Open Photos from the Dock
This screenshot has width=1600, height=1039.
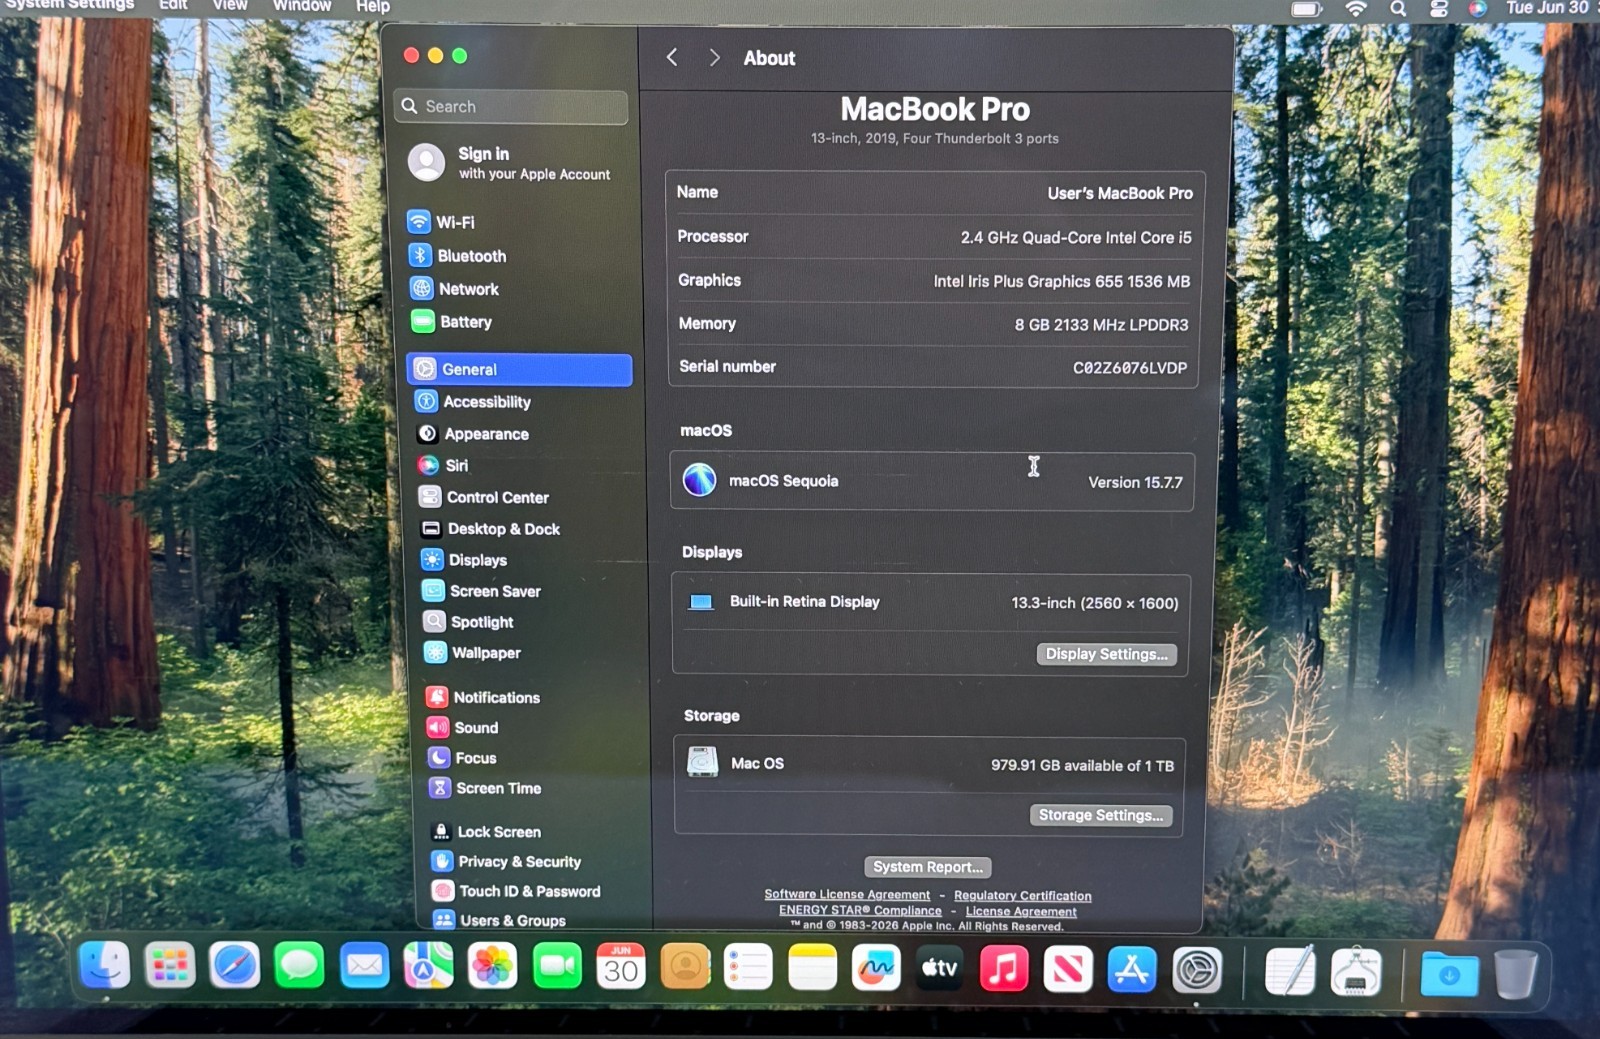492,966
